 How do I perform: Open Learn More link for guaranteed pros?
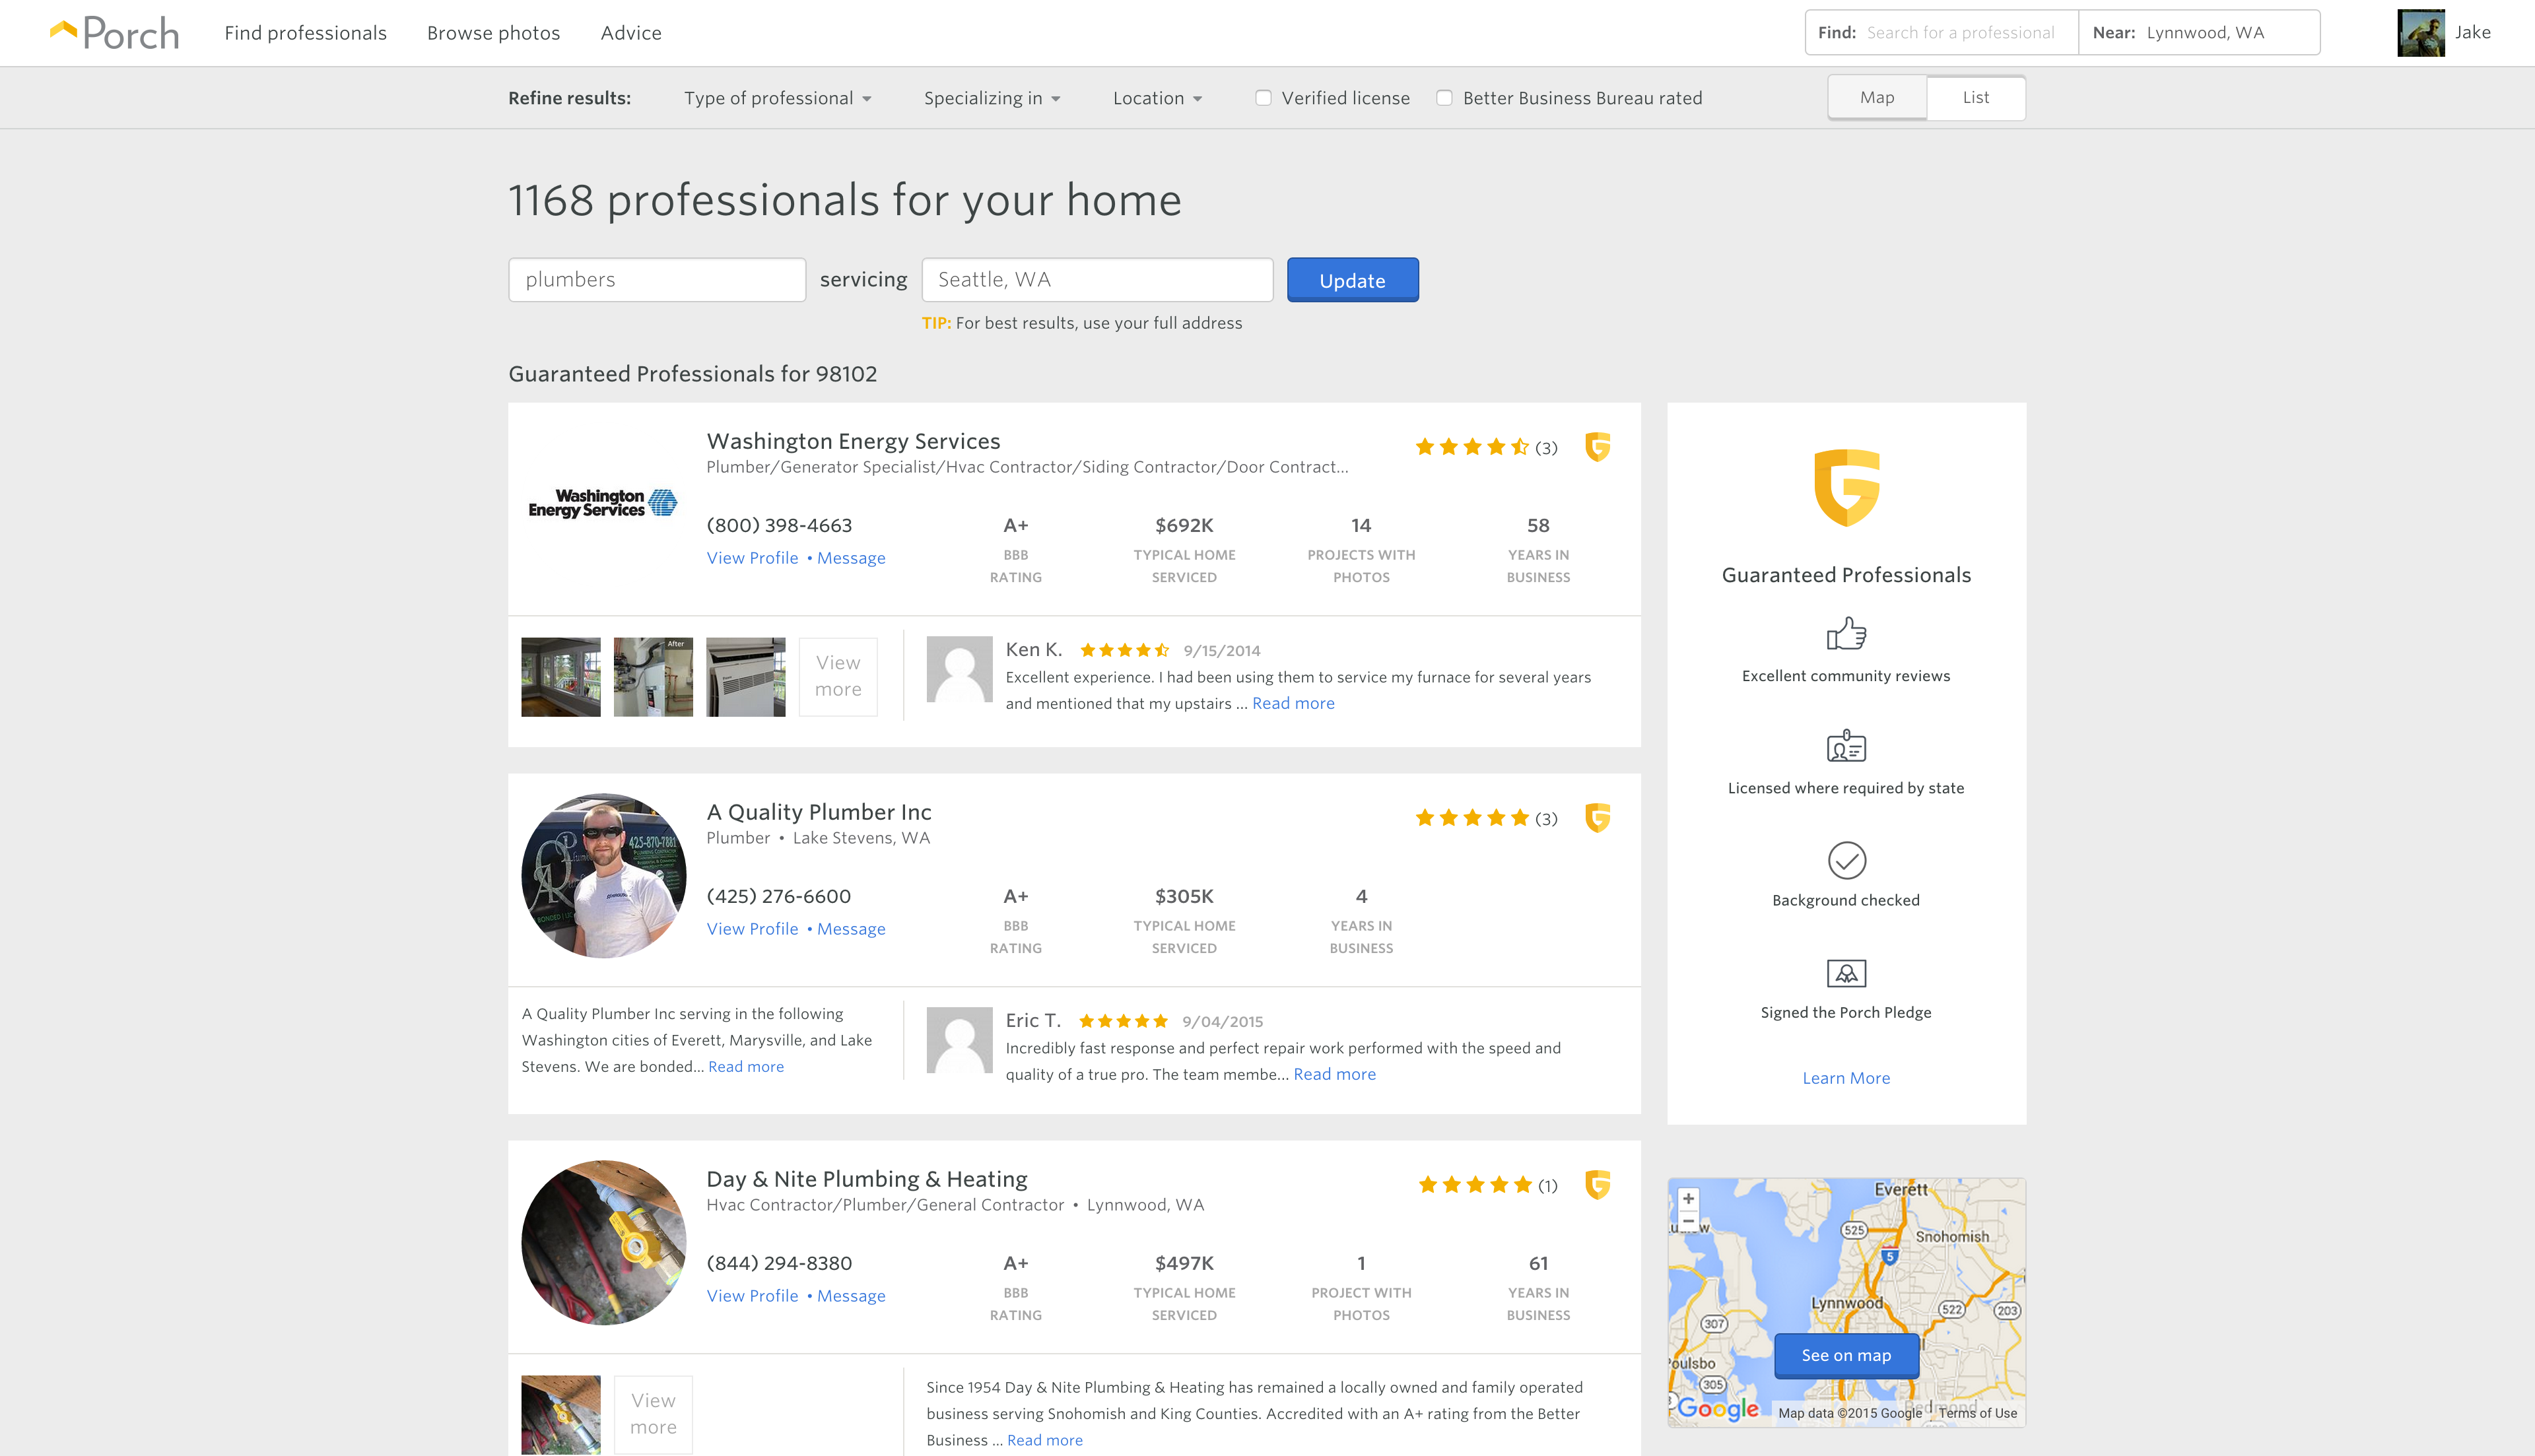pos(1846,1078)
